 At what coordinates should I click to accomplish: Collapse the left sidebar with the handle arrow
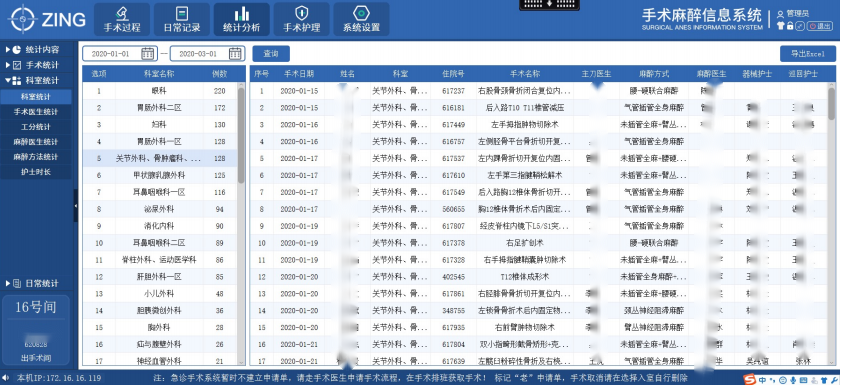(76, 206)
